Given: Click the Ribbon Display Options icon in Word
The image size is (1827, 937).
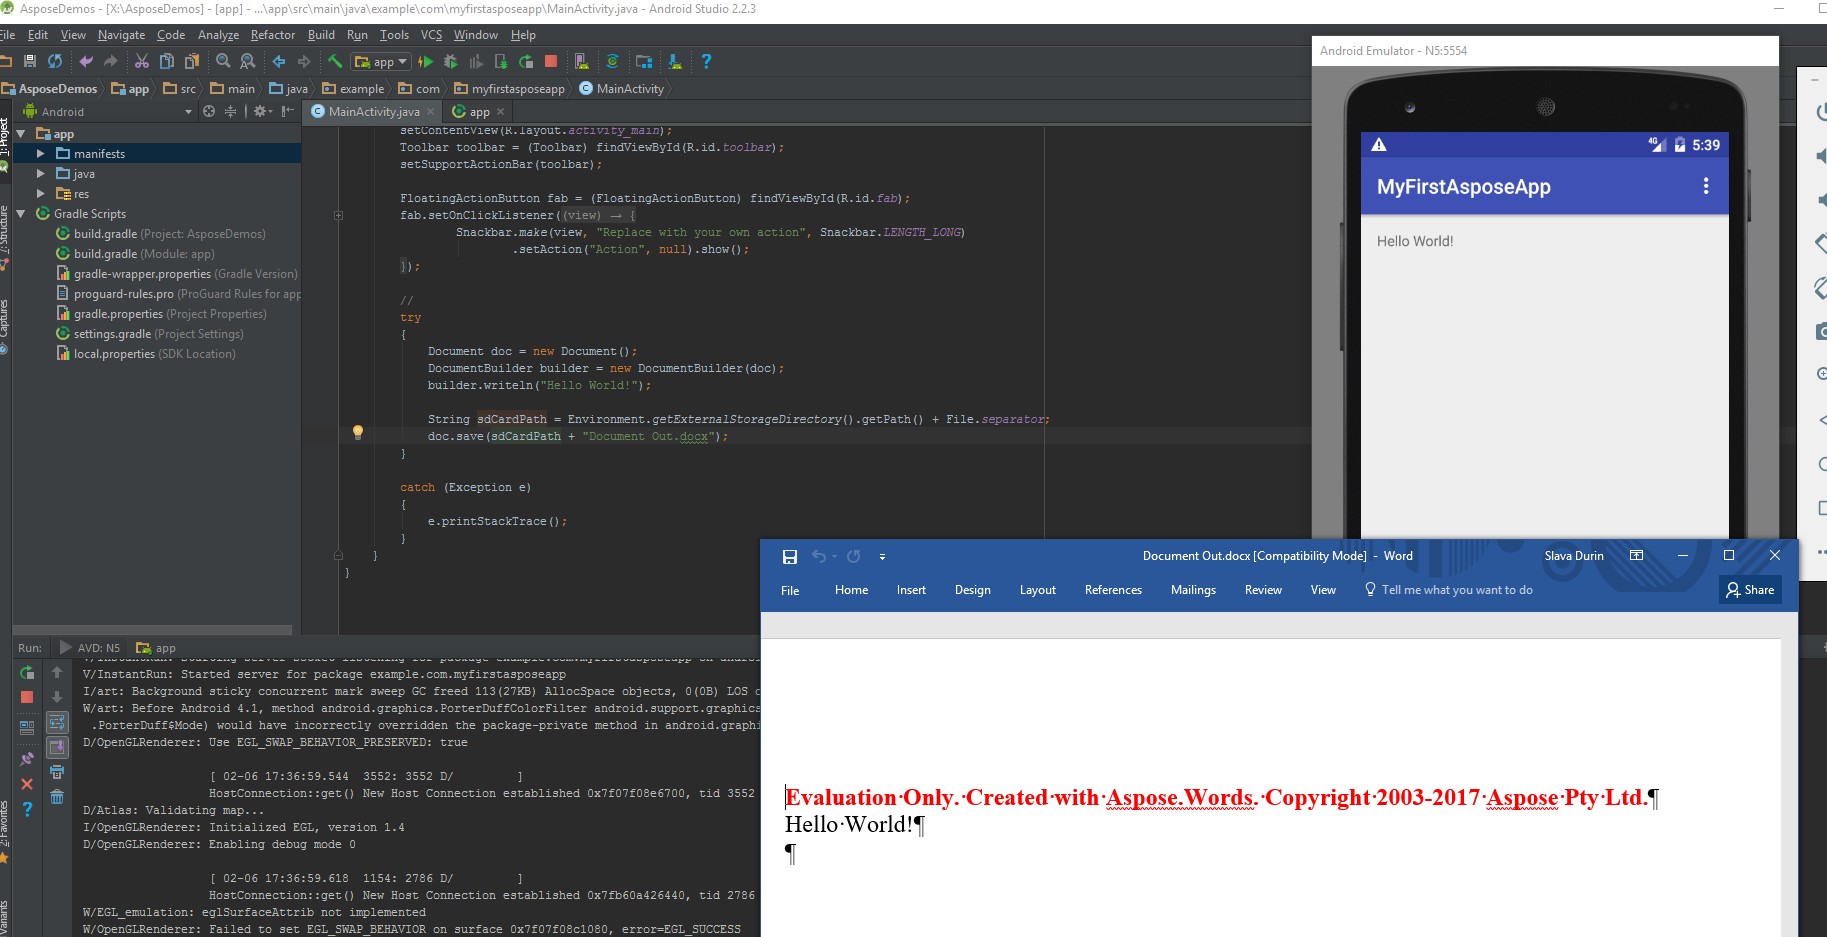Looking at the screenshot, I should [1636, 555].
